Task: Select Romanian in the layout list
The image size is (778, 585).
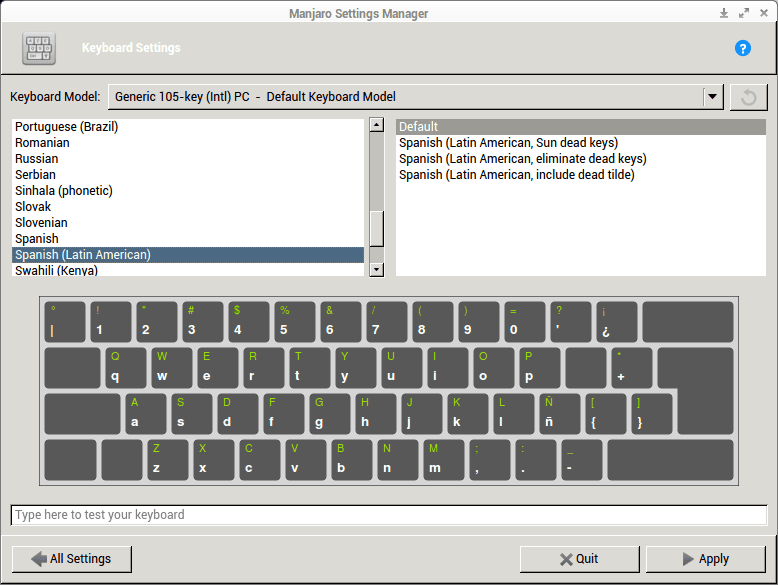Action: 188,142
